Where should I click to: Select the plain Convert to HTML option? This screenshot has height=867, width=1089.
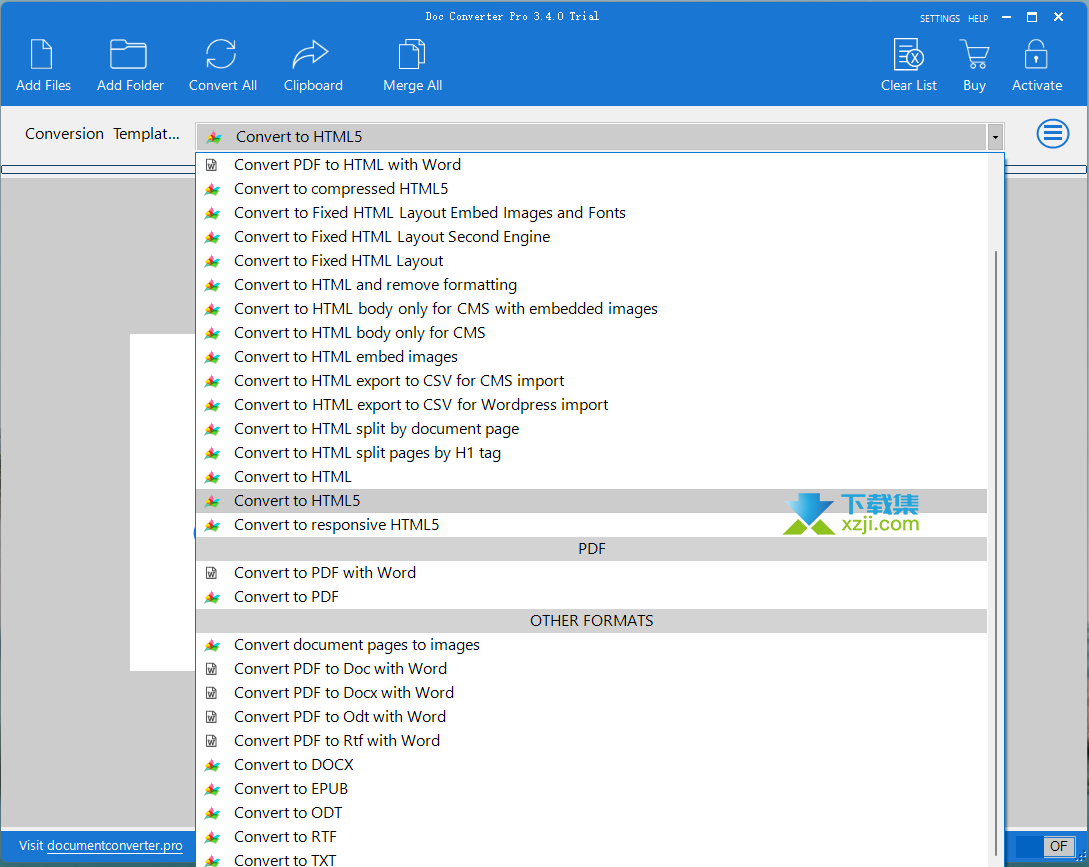pyautogui.click(x=591, y=477)
